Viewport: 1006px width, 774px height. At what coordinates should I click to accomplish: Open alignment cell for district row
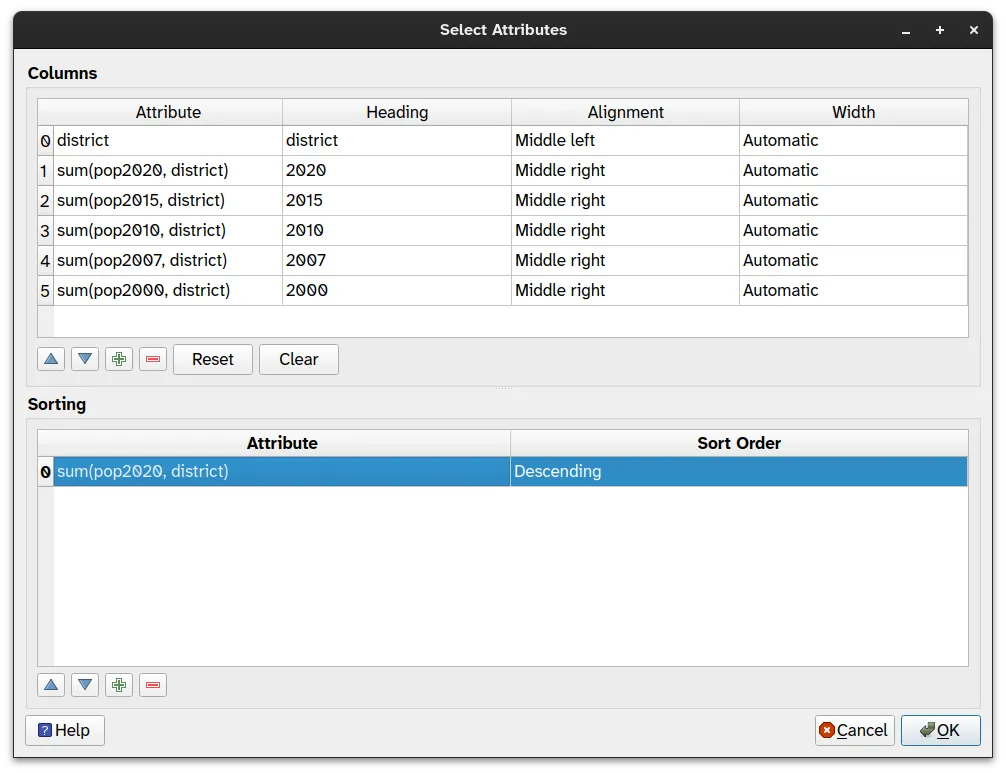click(x=624, y=140)
